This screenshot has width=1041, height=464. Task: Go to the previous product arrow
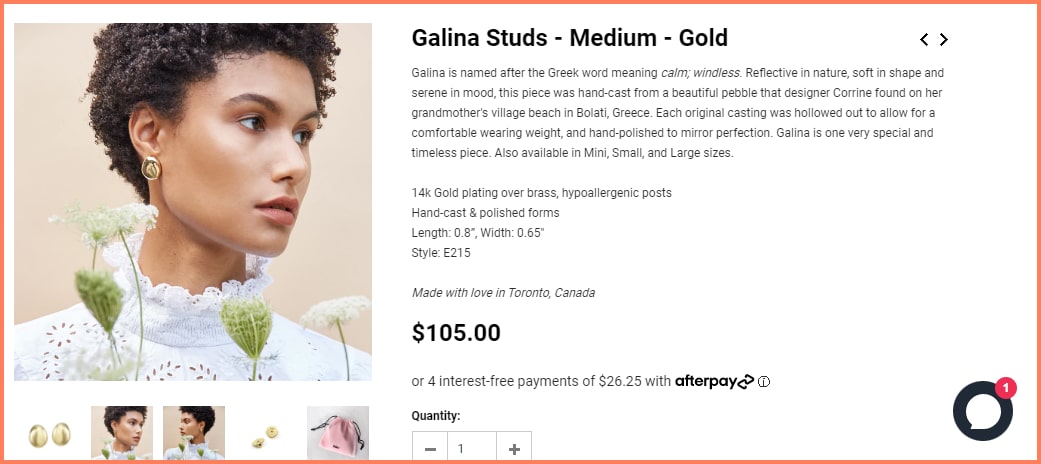(x=924, y=40)
